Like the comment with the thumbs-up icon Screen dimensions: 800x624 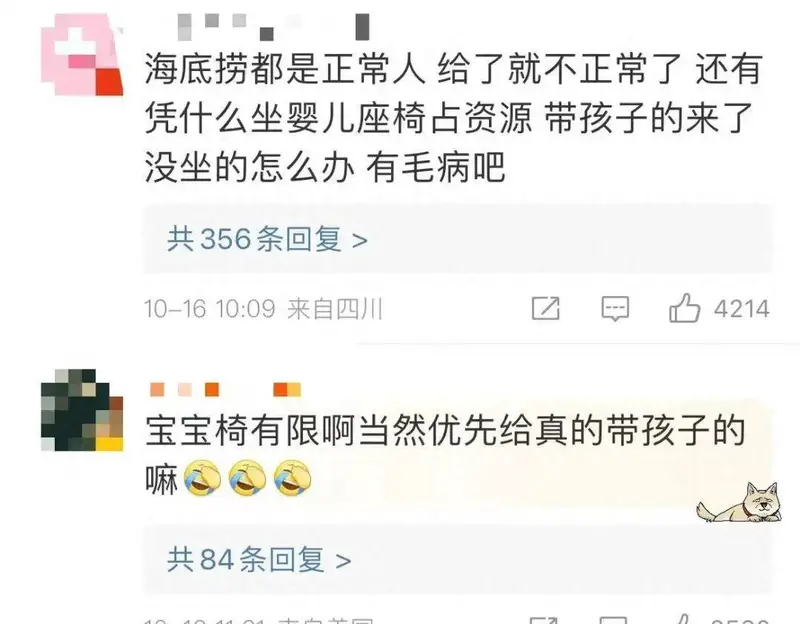(x=684, y=308)
